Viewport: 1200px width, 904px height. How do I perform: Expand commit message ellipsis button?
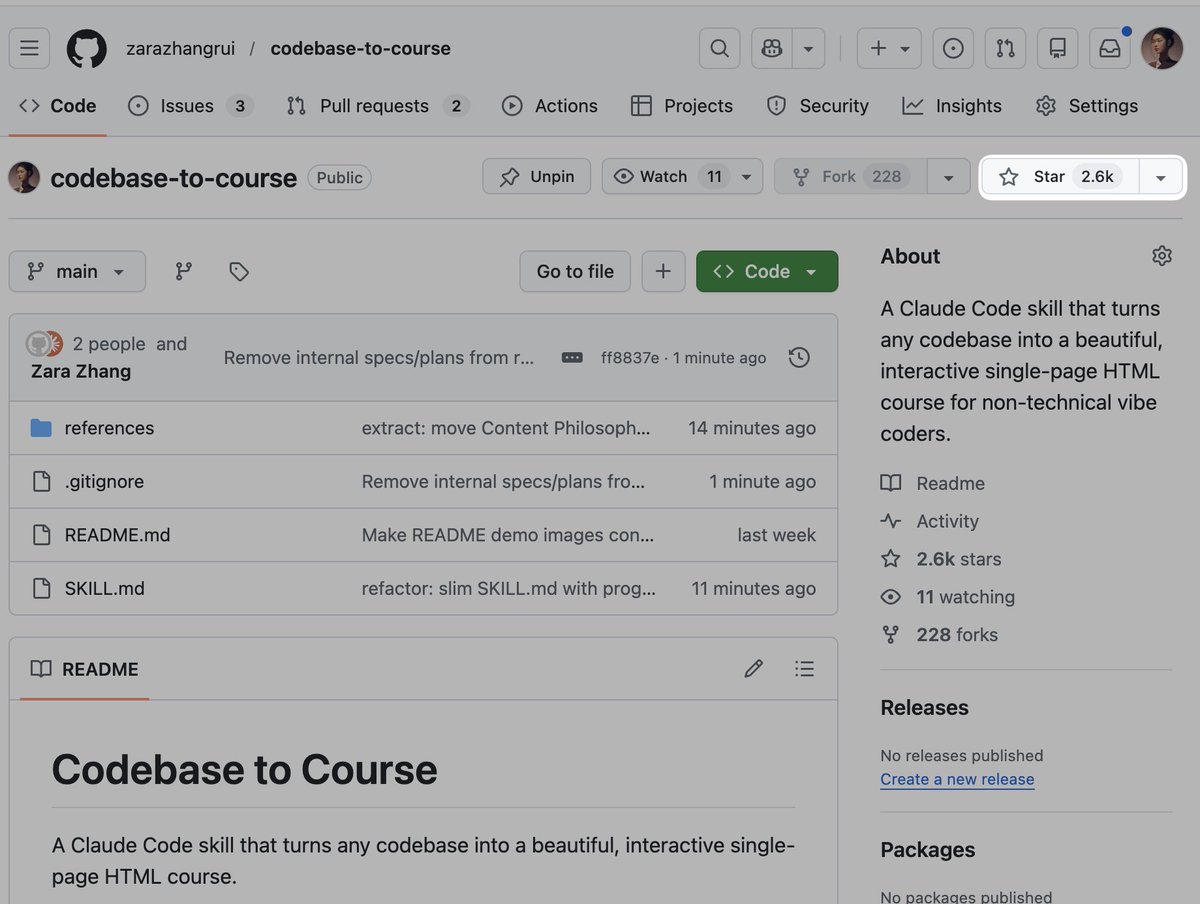(572, 358)
